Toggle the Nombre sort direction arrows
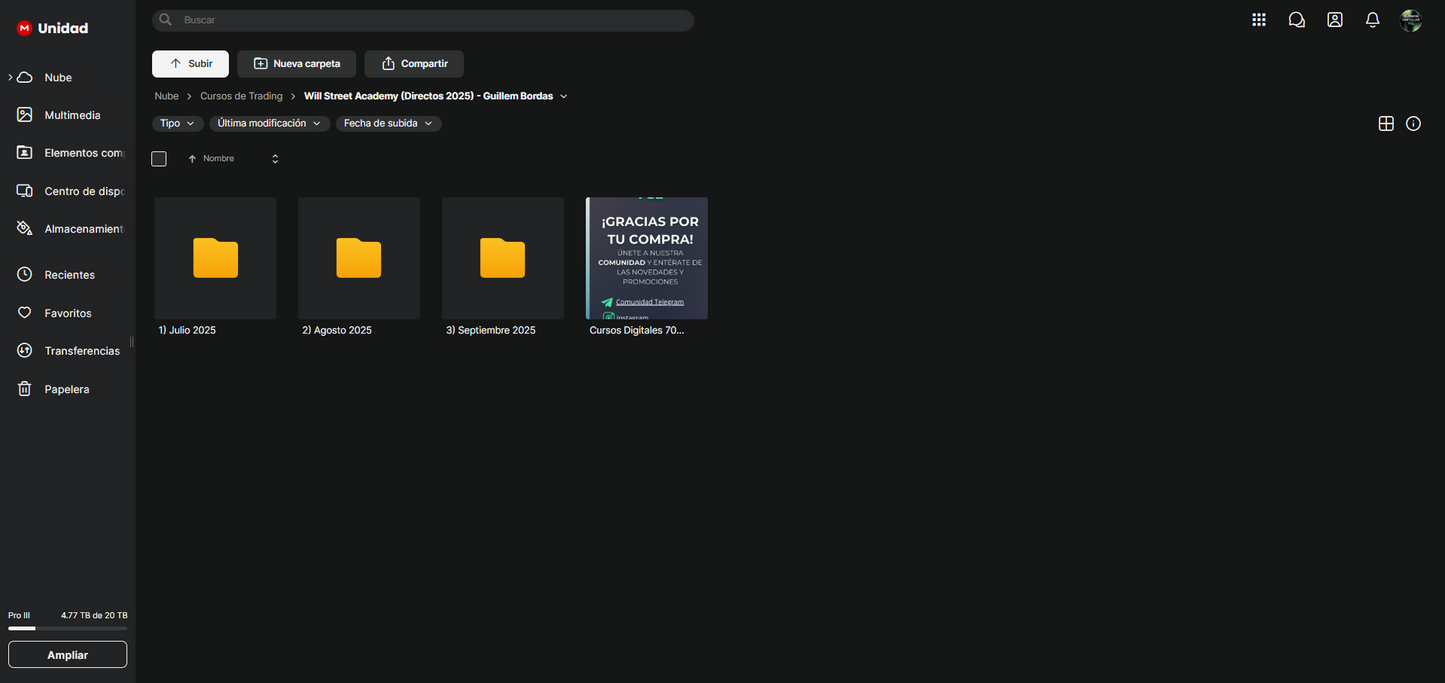Screen dimensions: 1445x683 tap(275, 159)
